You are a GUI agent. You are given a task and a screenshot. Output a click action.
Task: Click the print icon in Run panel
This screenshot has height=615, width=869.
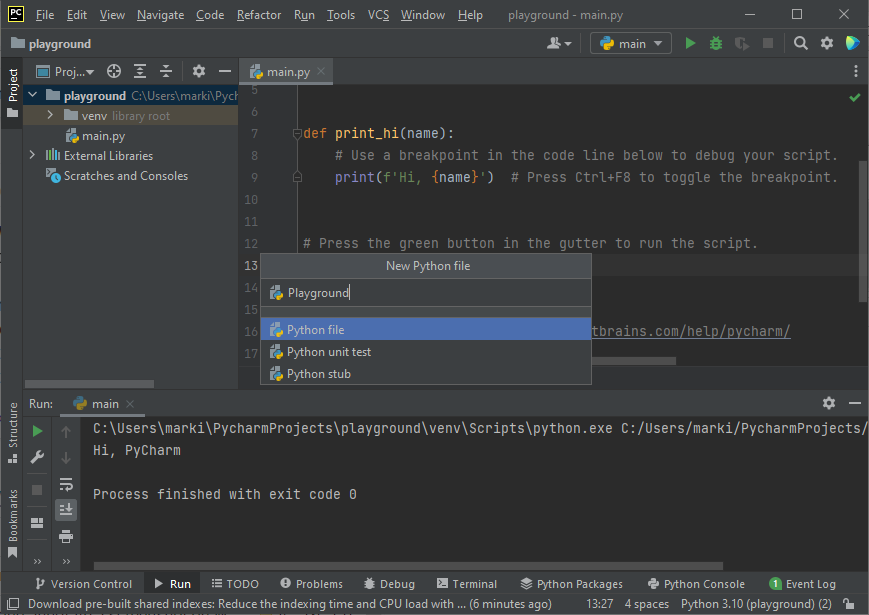[x=66, y=536]
